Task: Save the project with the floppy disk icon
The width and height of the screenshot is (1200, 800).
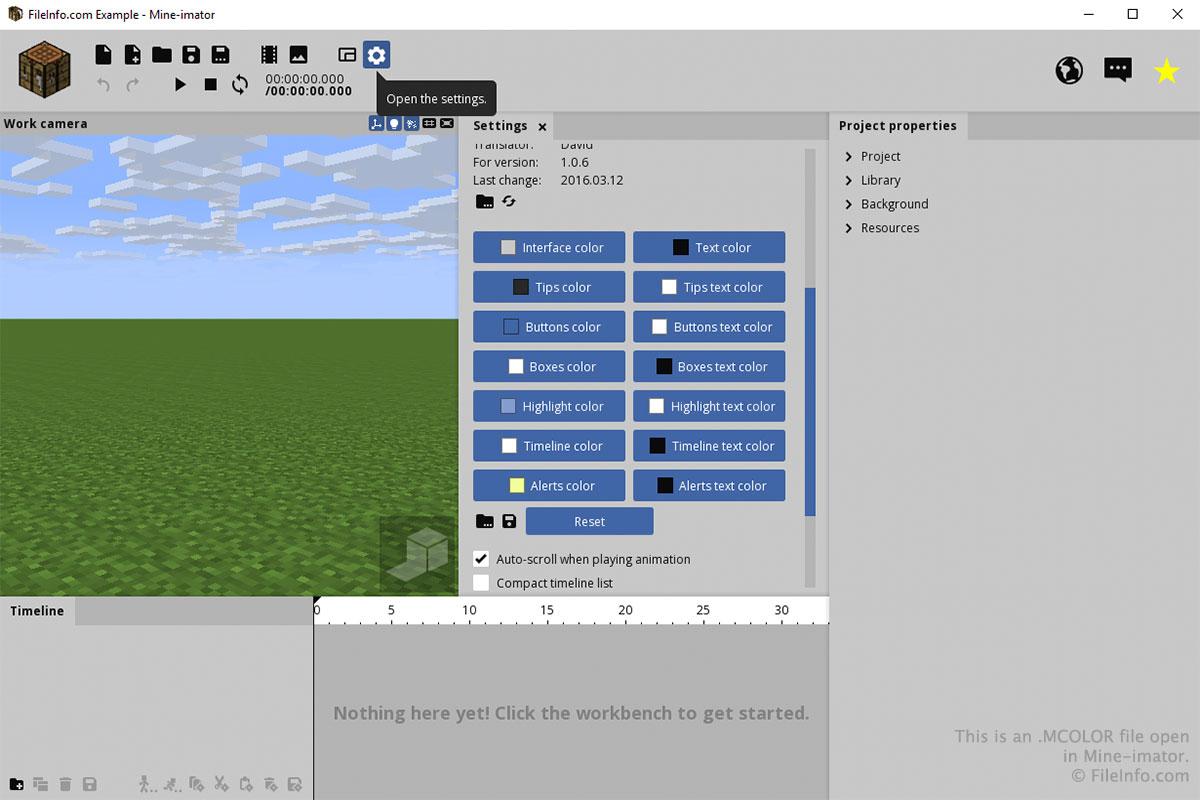Action: point(191,55)
